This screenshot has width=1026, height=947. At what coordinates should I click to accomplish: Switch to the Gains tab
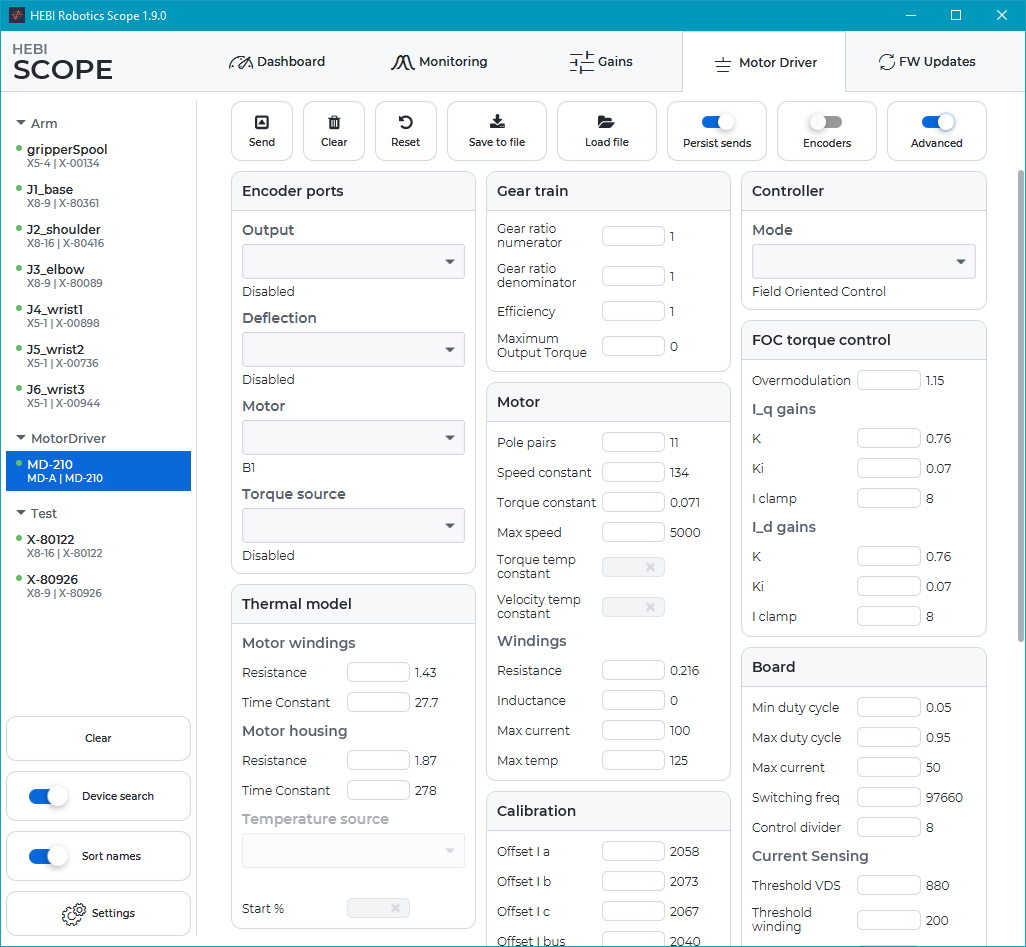(x=601, y=62)
